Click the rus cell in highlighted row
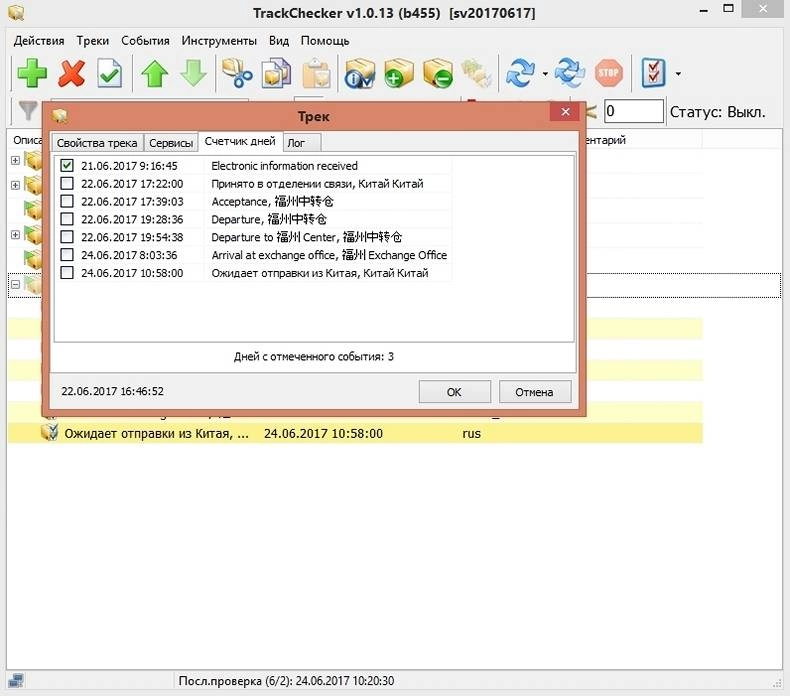 coord(472,434)
